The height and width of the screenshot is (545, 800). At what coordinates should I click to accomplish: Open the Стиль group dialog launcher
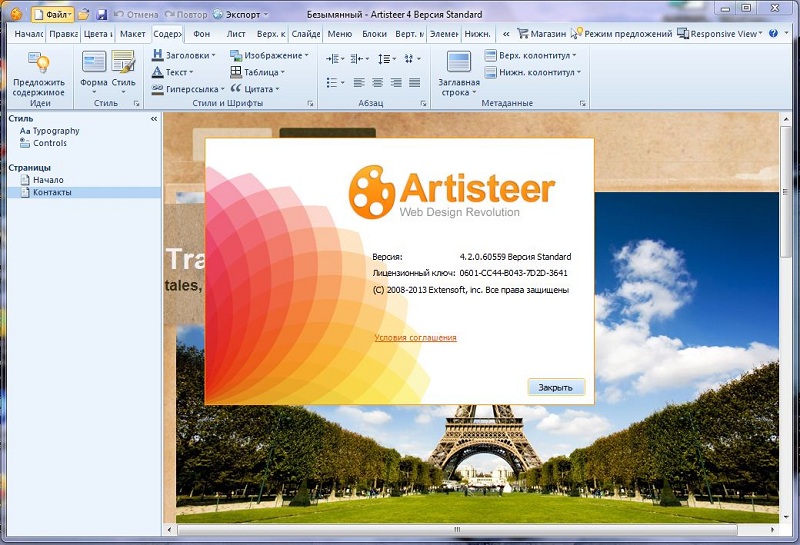pyautogui.click(x=136, y=103)
